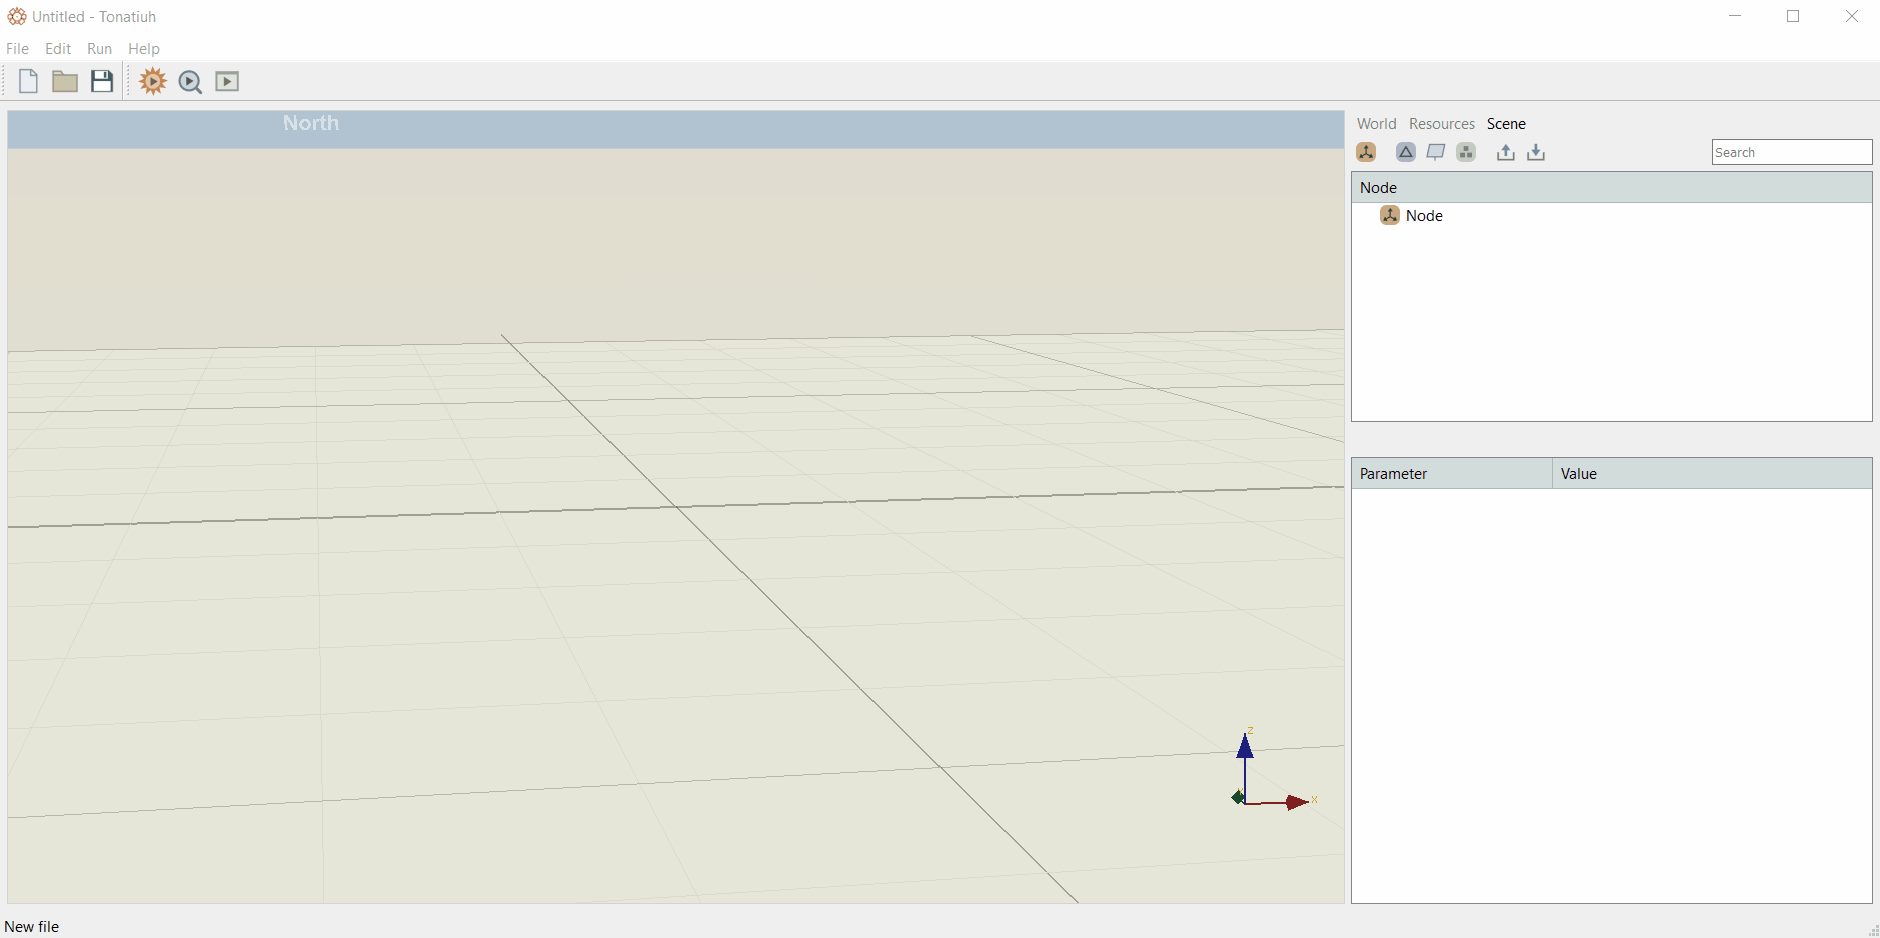Click the upload arrow icon in Scene panel
The image size is (1880, 938).
coord(1506,152)
